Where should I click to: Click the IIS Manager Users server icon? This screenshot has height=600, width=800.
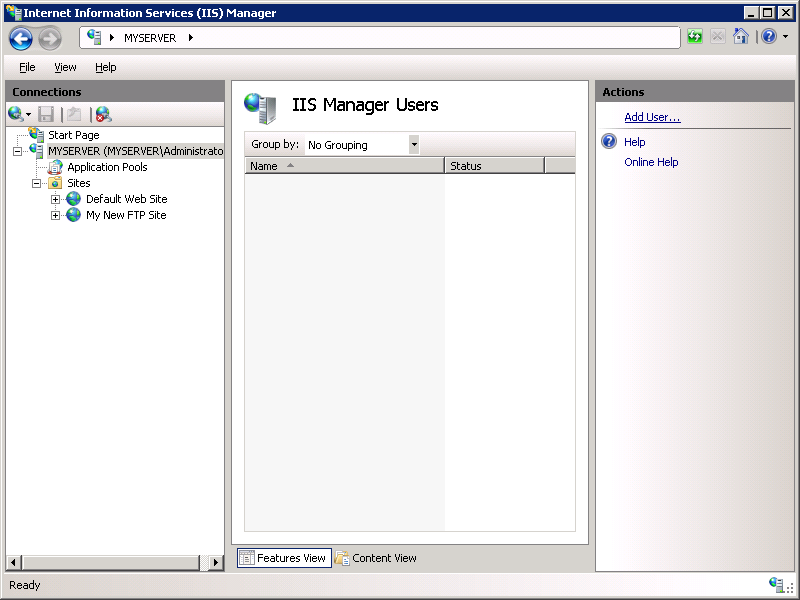259,105
